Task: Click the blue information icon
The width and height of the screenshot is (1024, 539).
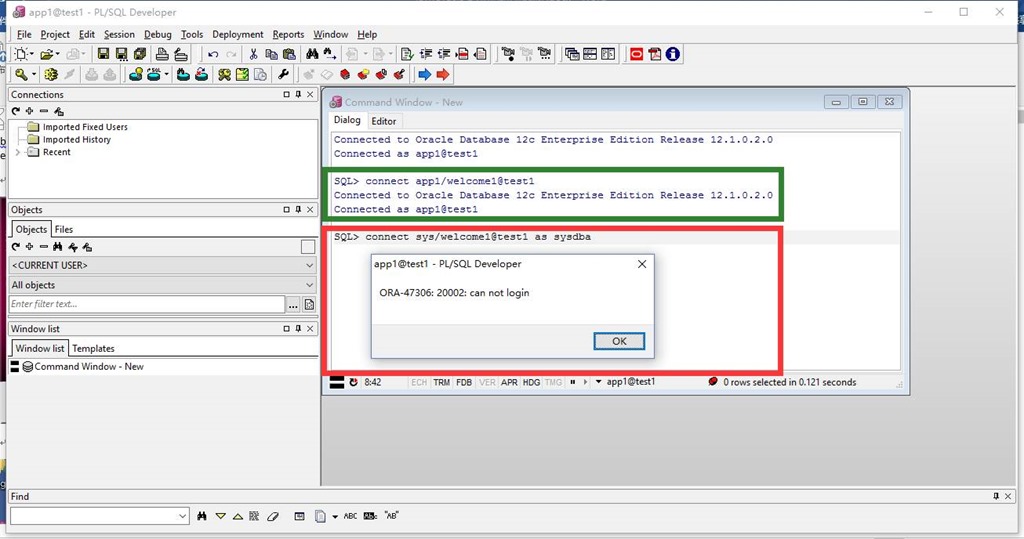Action: click(673, 54)
